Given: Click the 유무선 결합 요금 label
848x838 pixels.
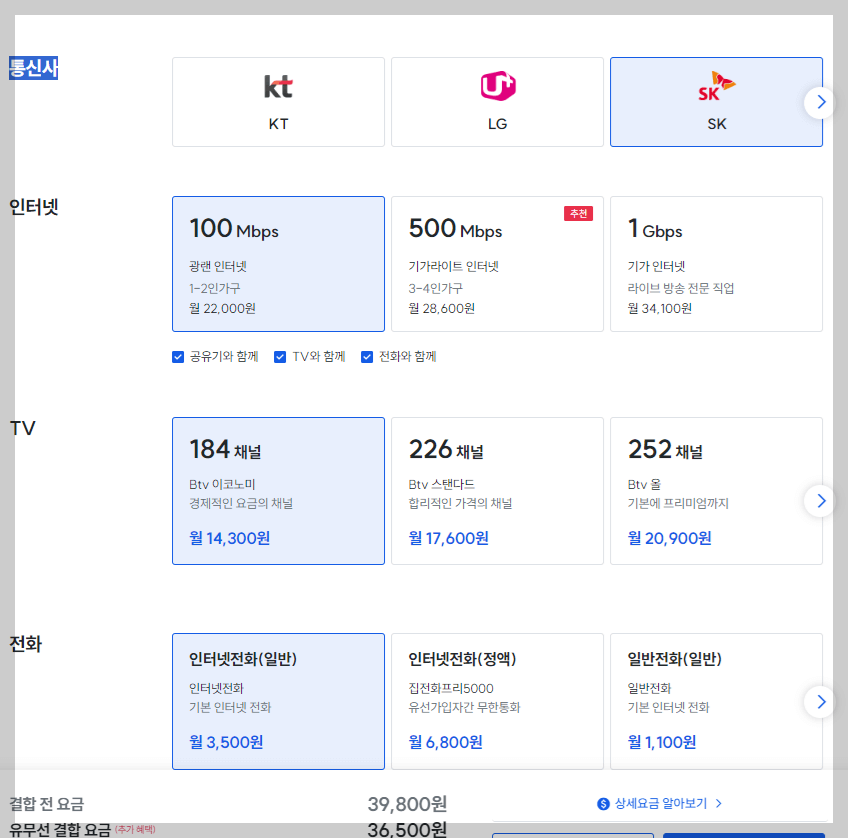Looking at the screenshot, I should (59, 830).
